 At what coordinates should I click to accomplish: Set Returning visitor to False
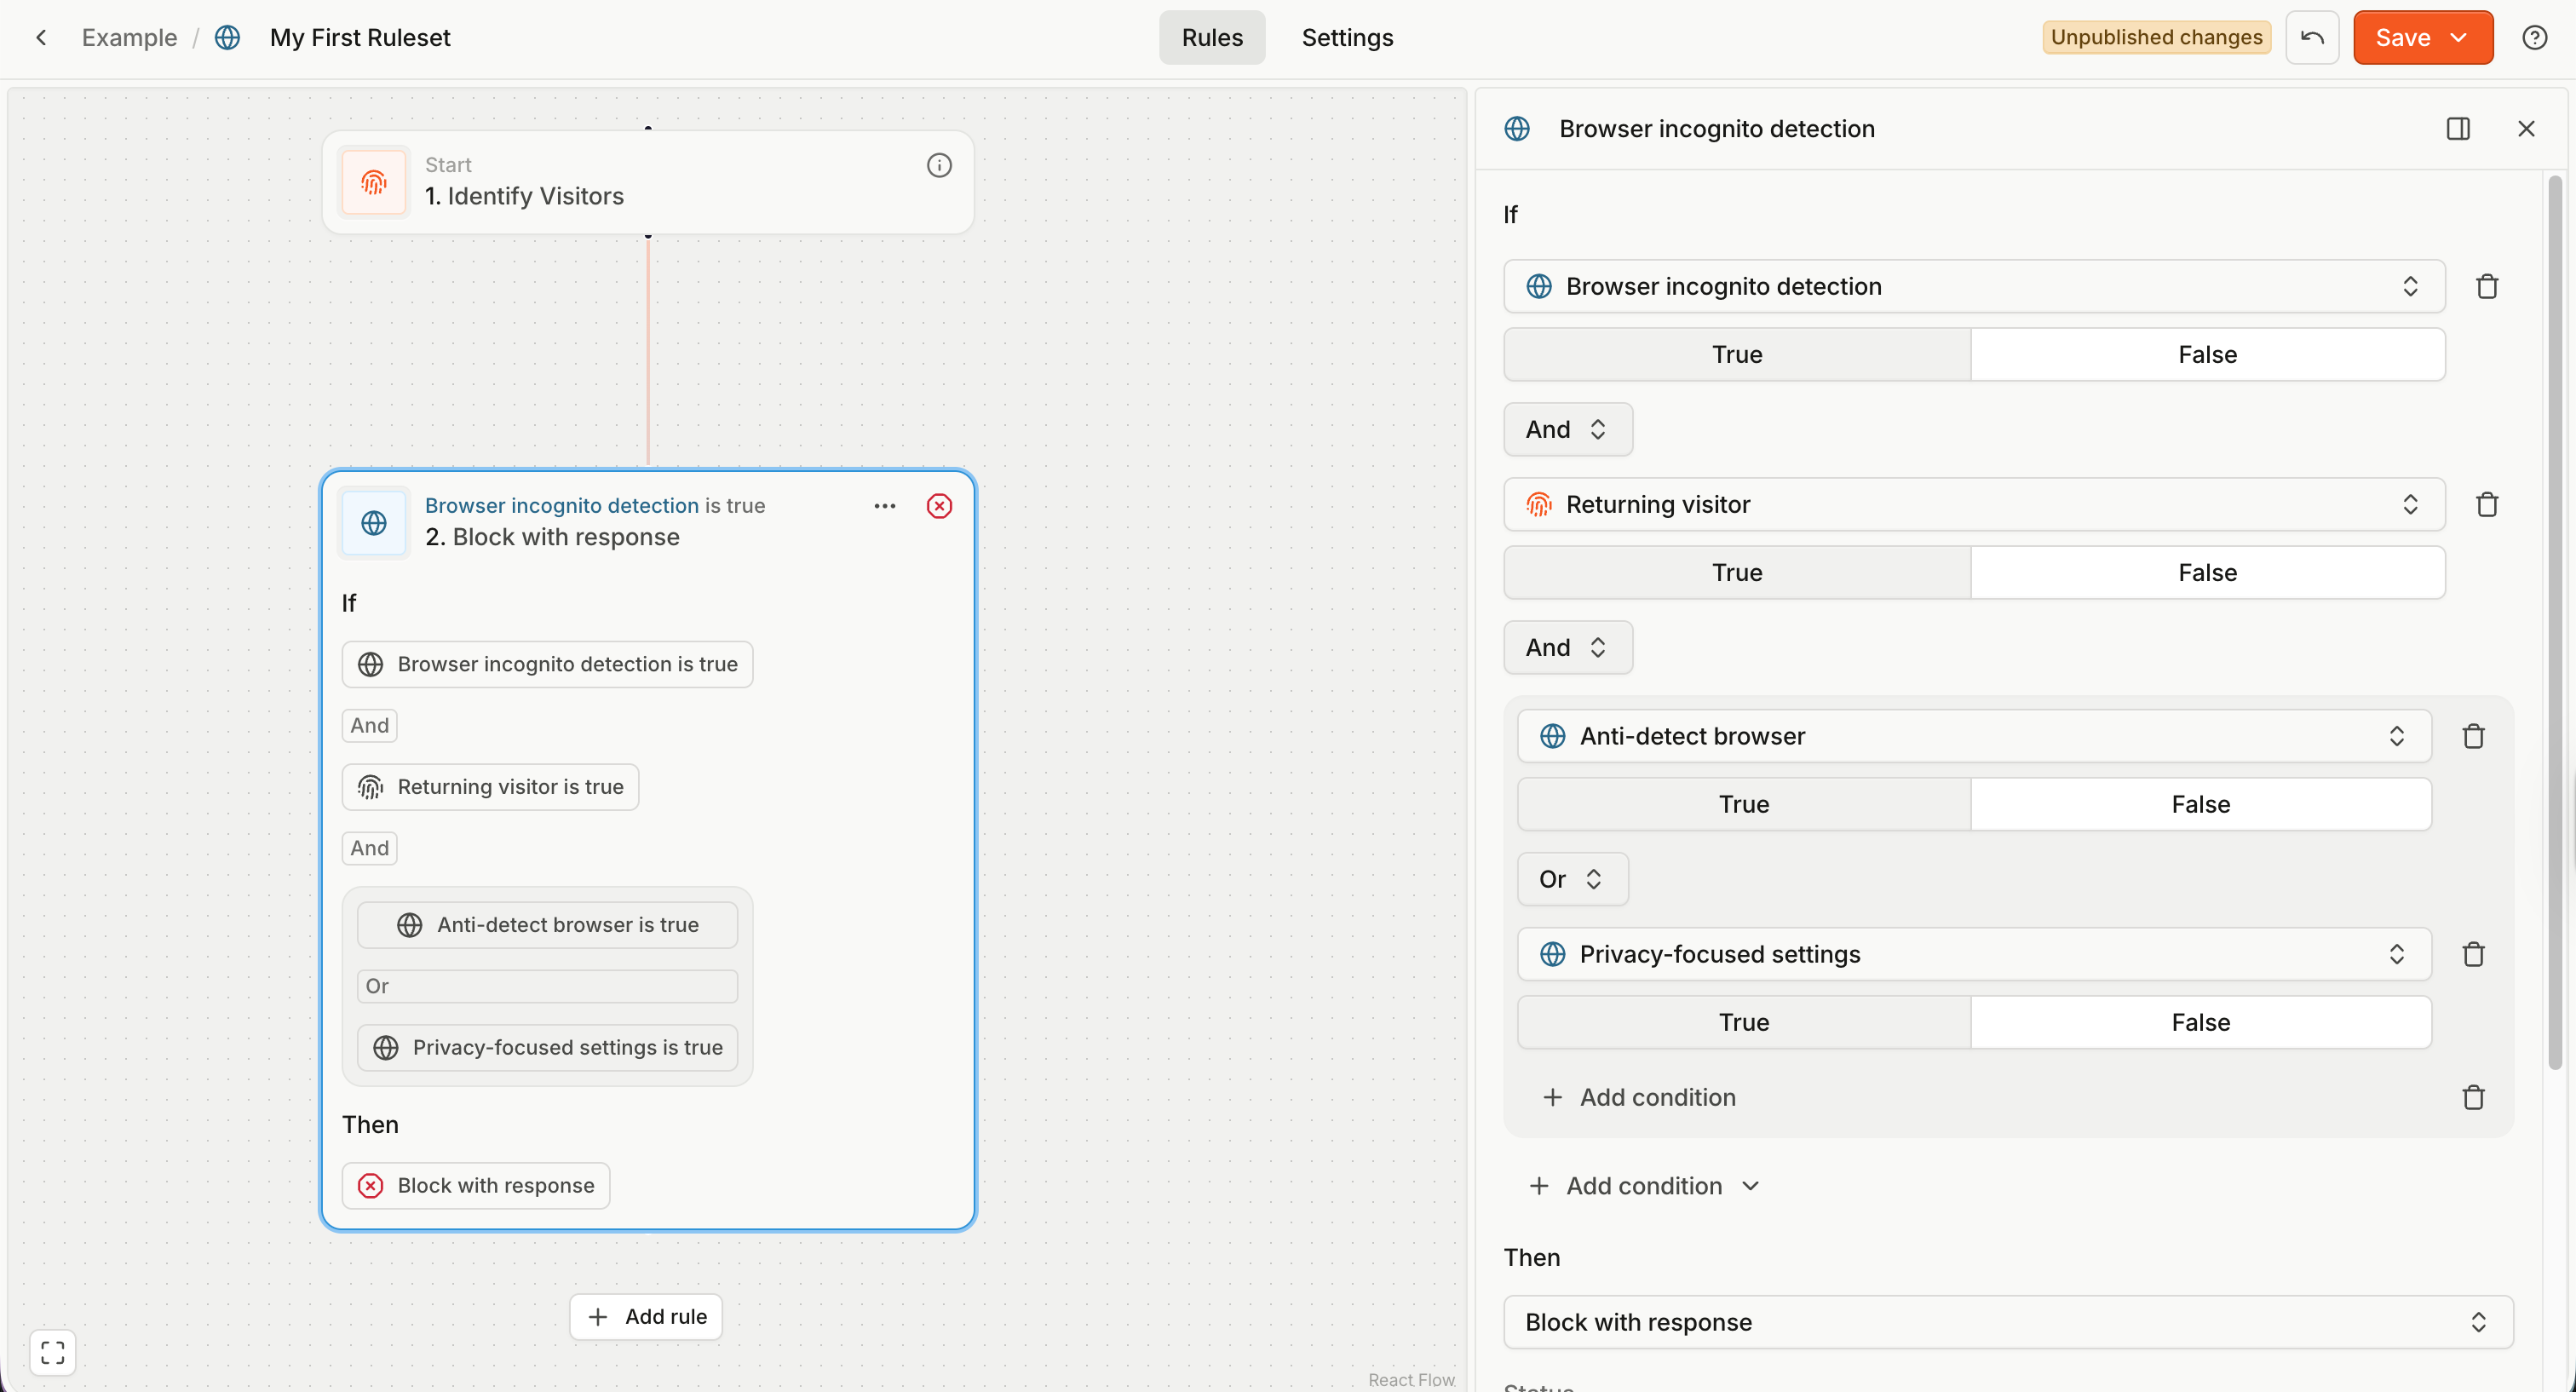[x=2207, y=572]
